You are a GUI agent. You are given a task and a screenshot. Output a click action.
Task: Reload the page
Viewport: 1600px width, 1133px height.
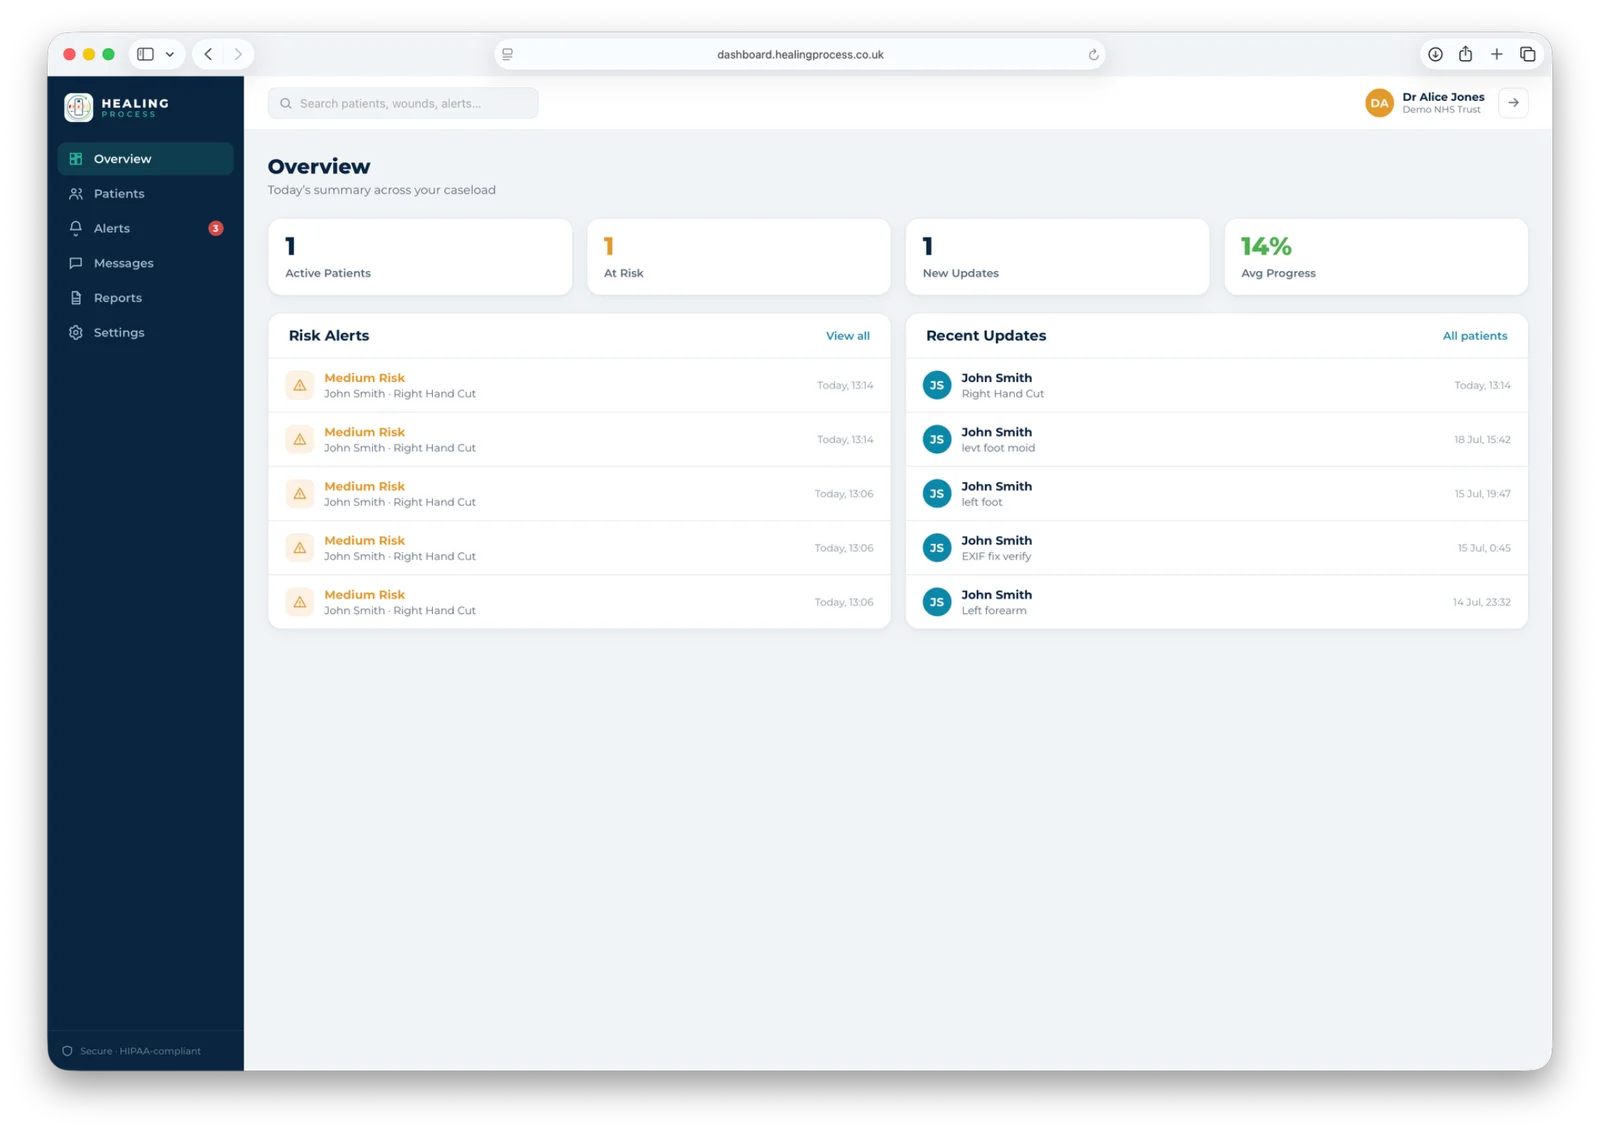pos(1093,55)
